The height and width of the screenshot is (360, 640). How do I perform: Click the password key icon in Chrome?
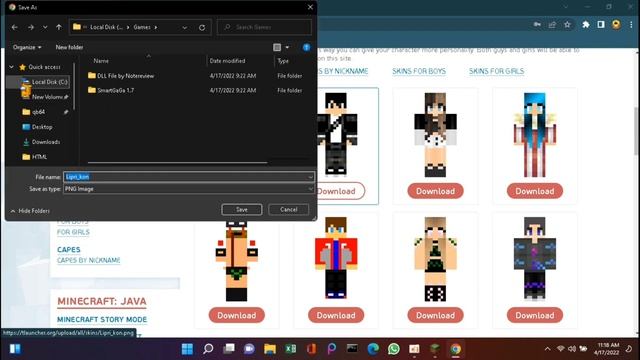(x=537, y=24)
